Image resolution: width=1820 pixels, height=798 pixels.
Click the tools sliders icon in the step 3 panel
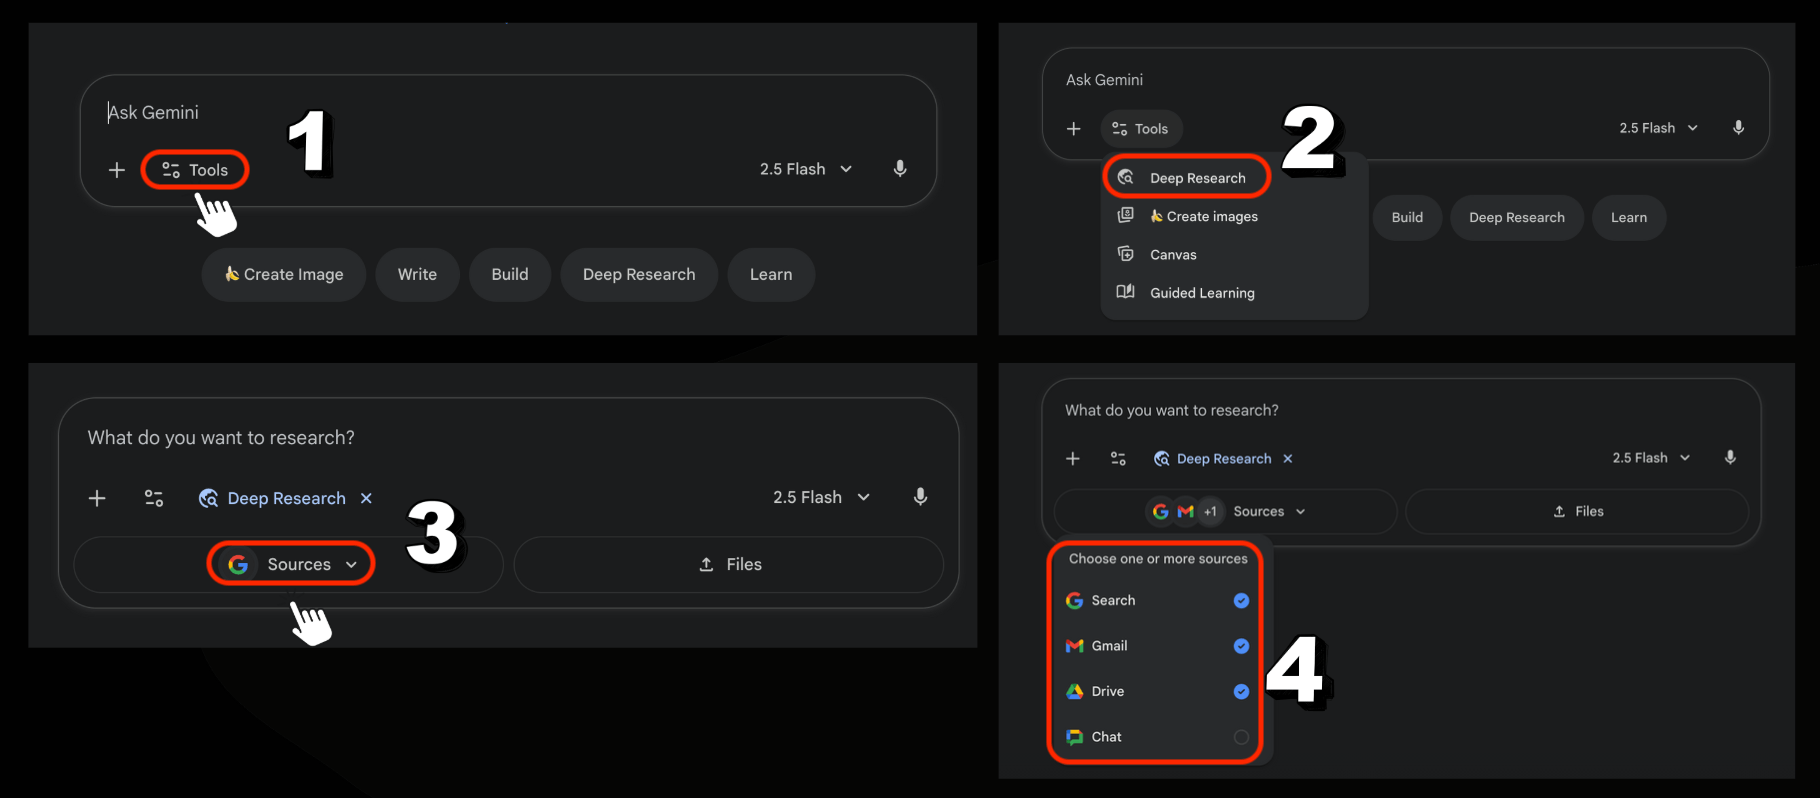point(154,498)
